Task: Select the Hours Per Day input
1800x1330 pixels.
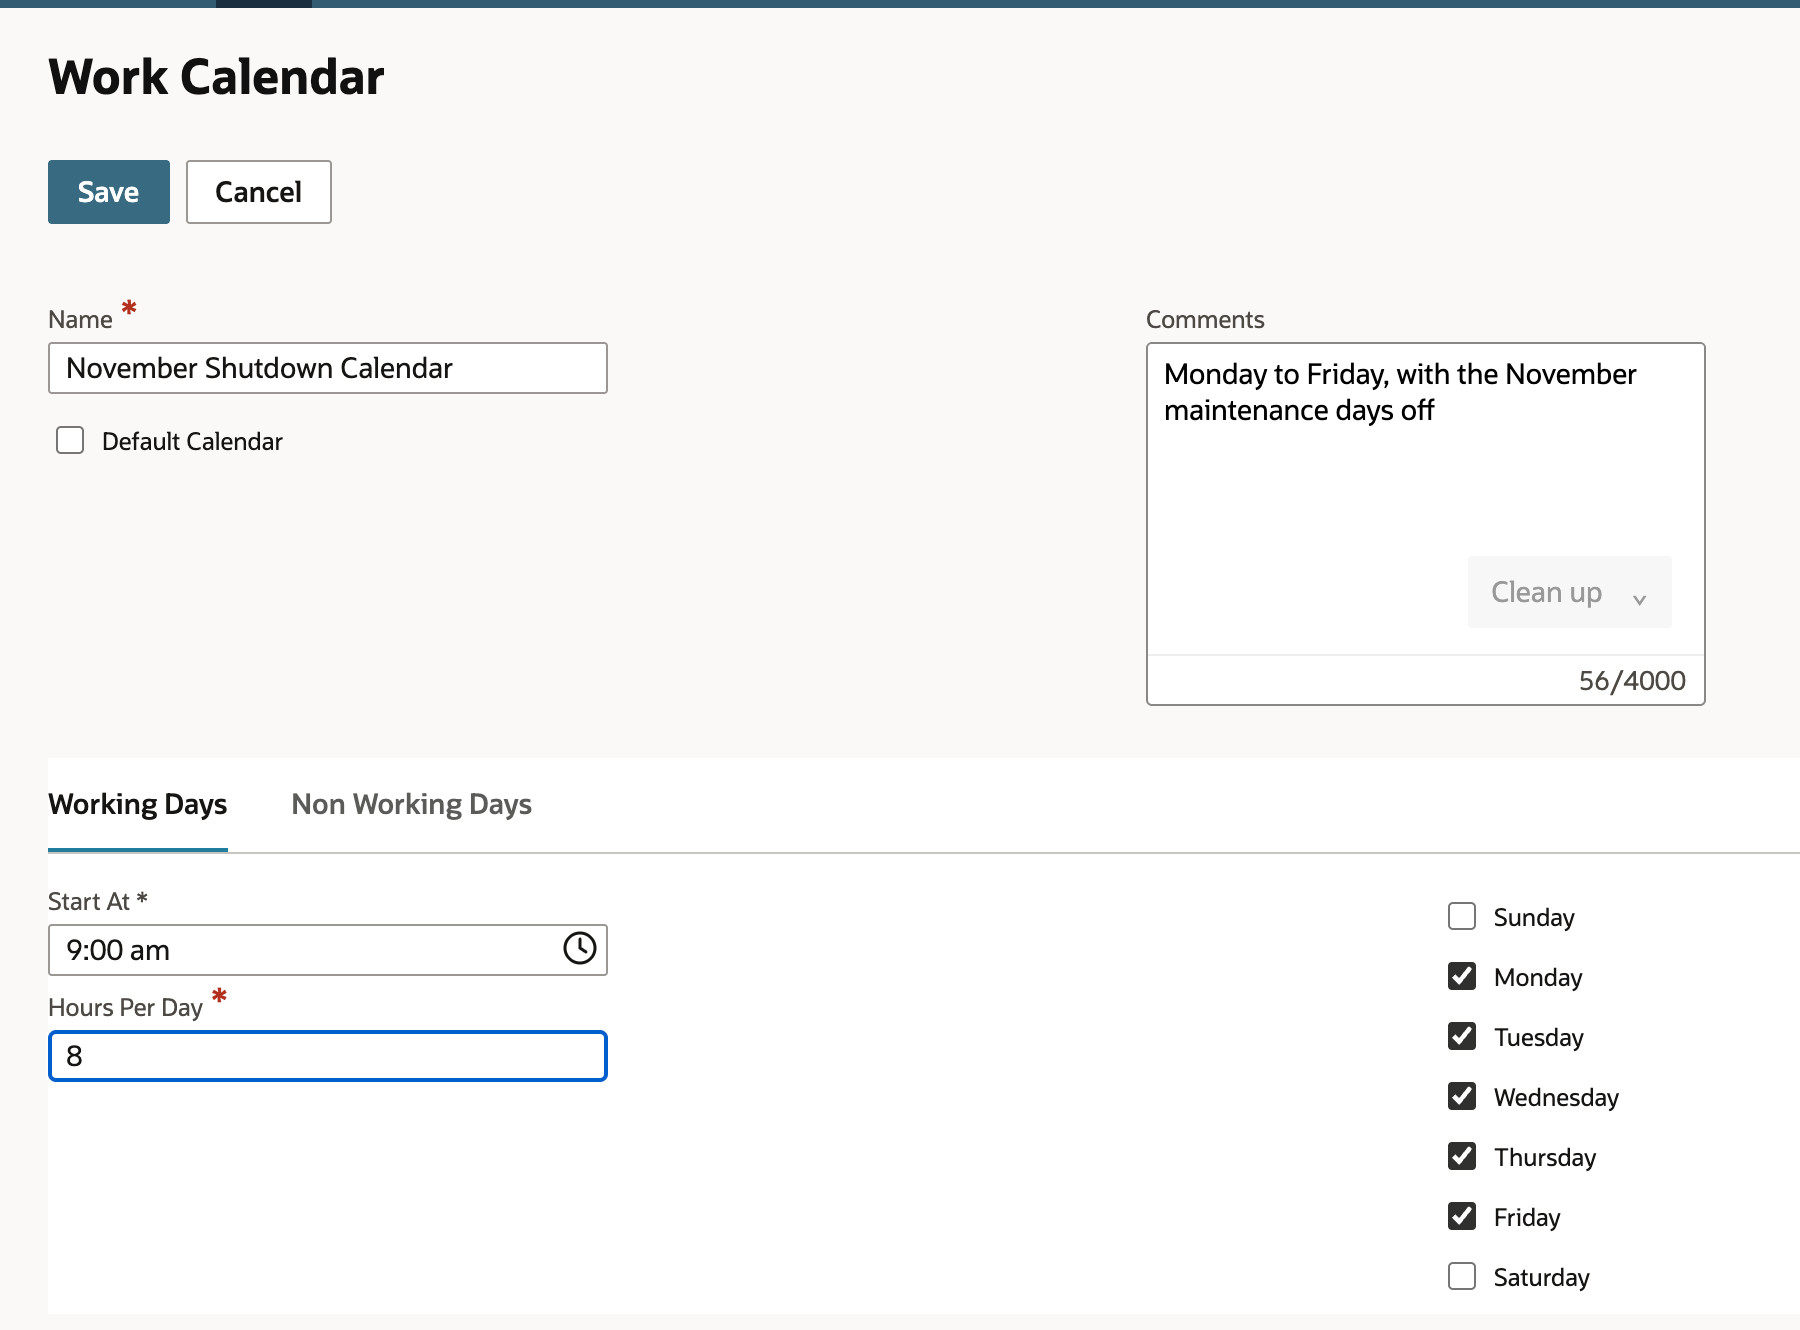Action: tap(328, 1056)
